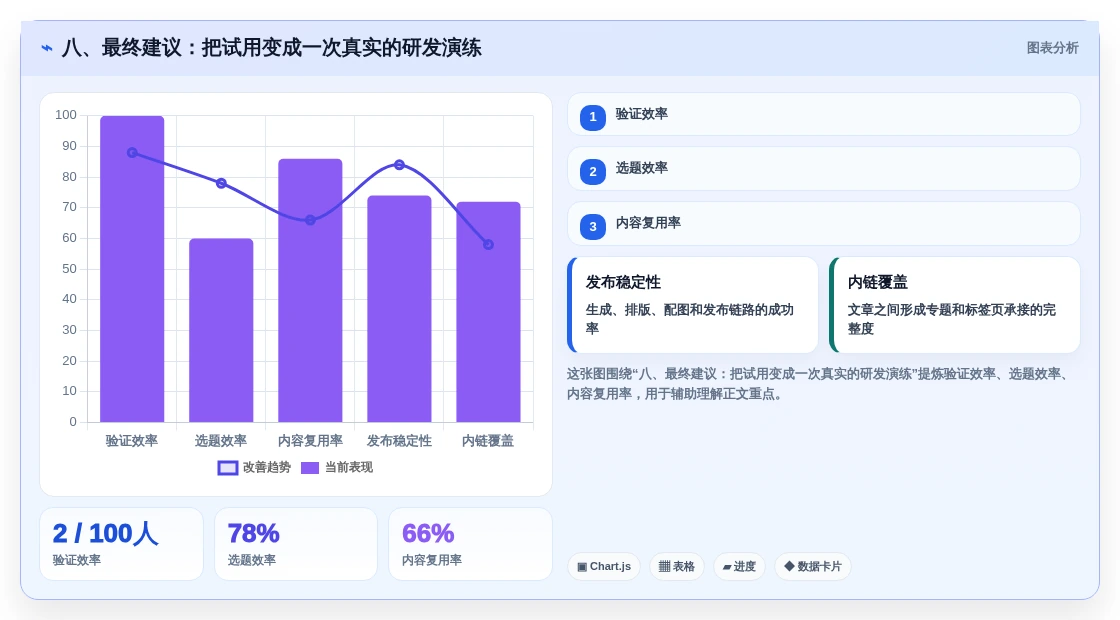Select the 进度 tag
Screen dimensions: 1120x620
pyautogui.click(x=739, y=566)
